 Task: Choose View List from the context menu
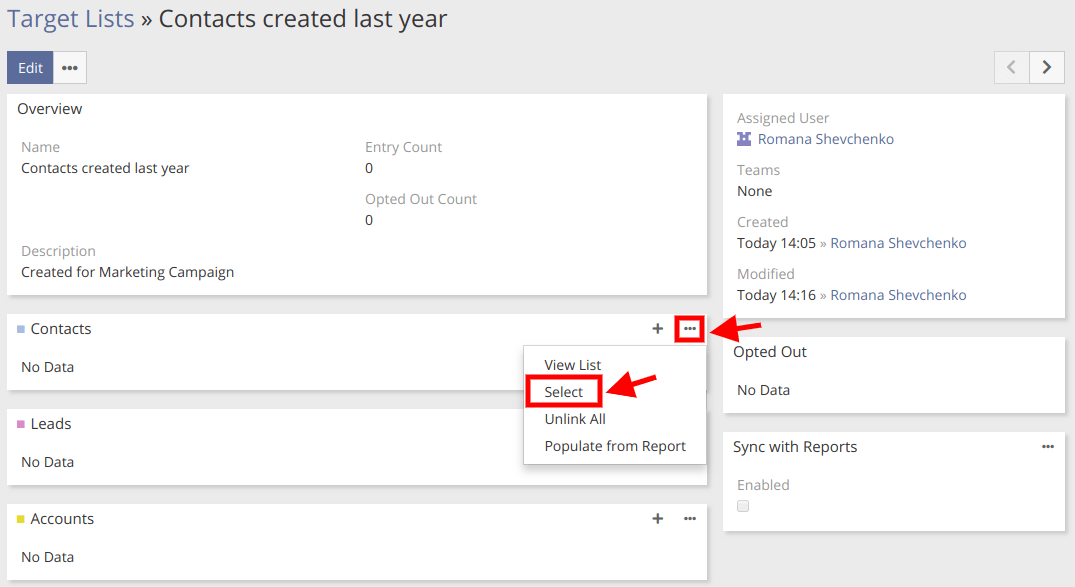[573, 364]
